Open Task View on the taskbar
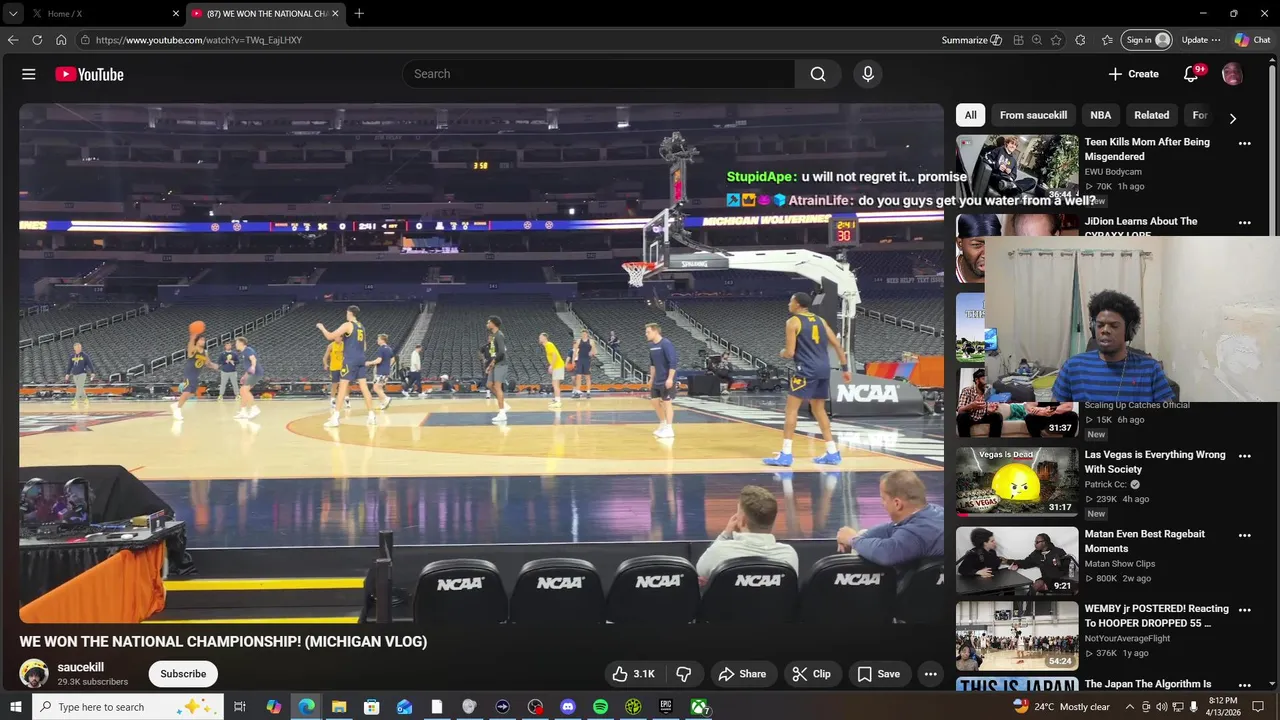 tap(240, 707)
